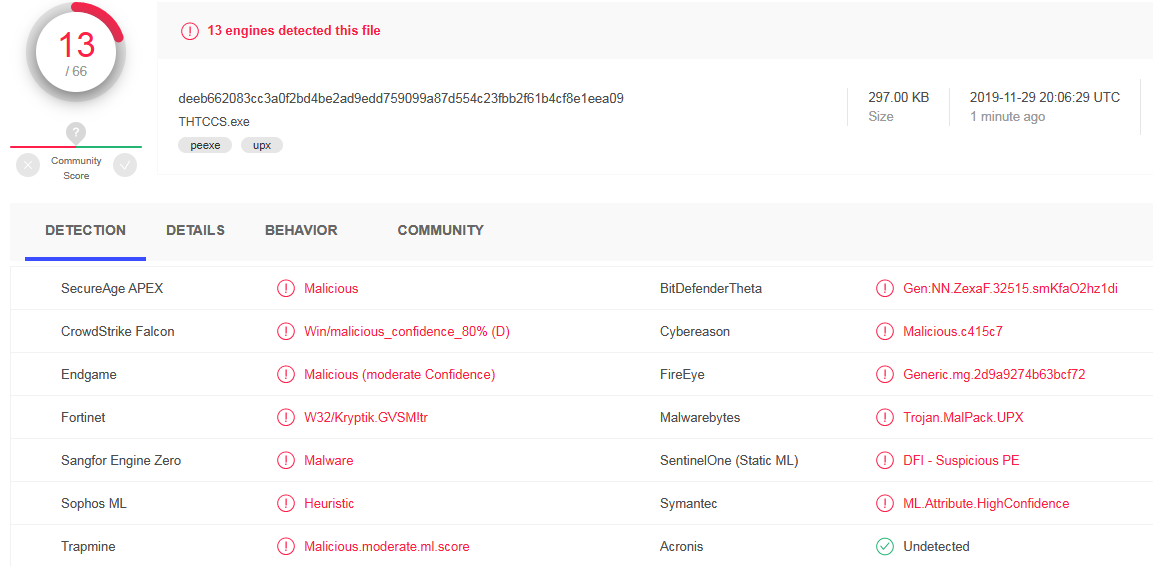Screen dimensions: 1153x566
Task: Click the question mark community score marker
Action: [76, 134]
